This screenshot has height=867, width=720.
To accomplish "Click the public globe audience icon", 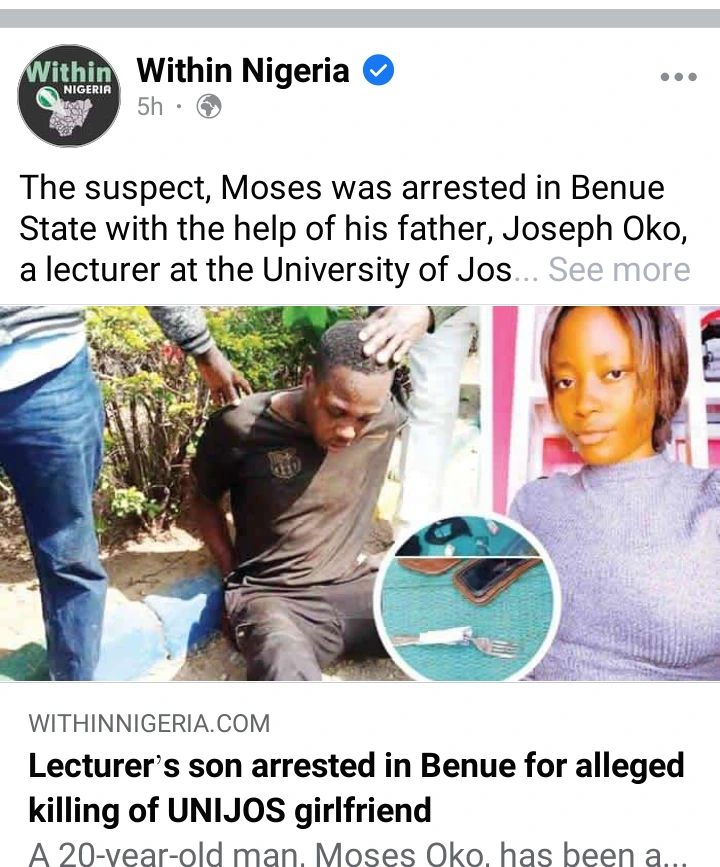I will [x=209, y=106].
